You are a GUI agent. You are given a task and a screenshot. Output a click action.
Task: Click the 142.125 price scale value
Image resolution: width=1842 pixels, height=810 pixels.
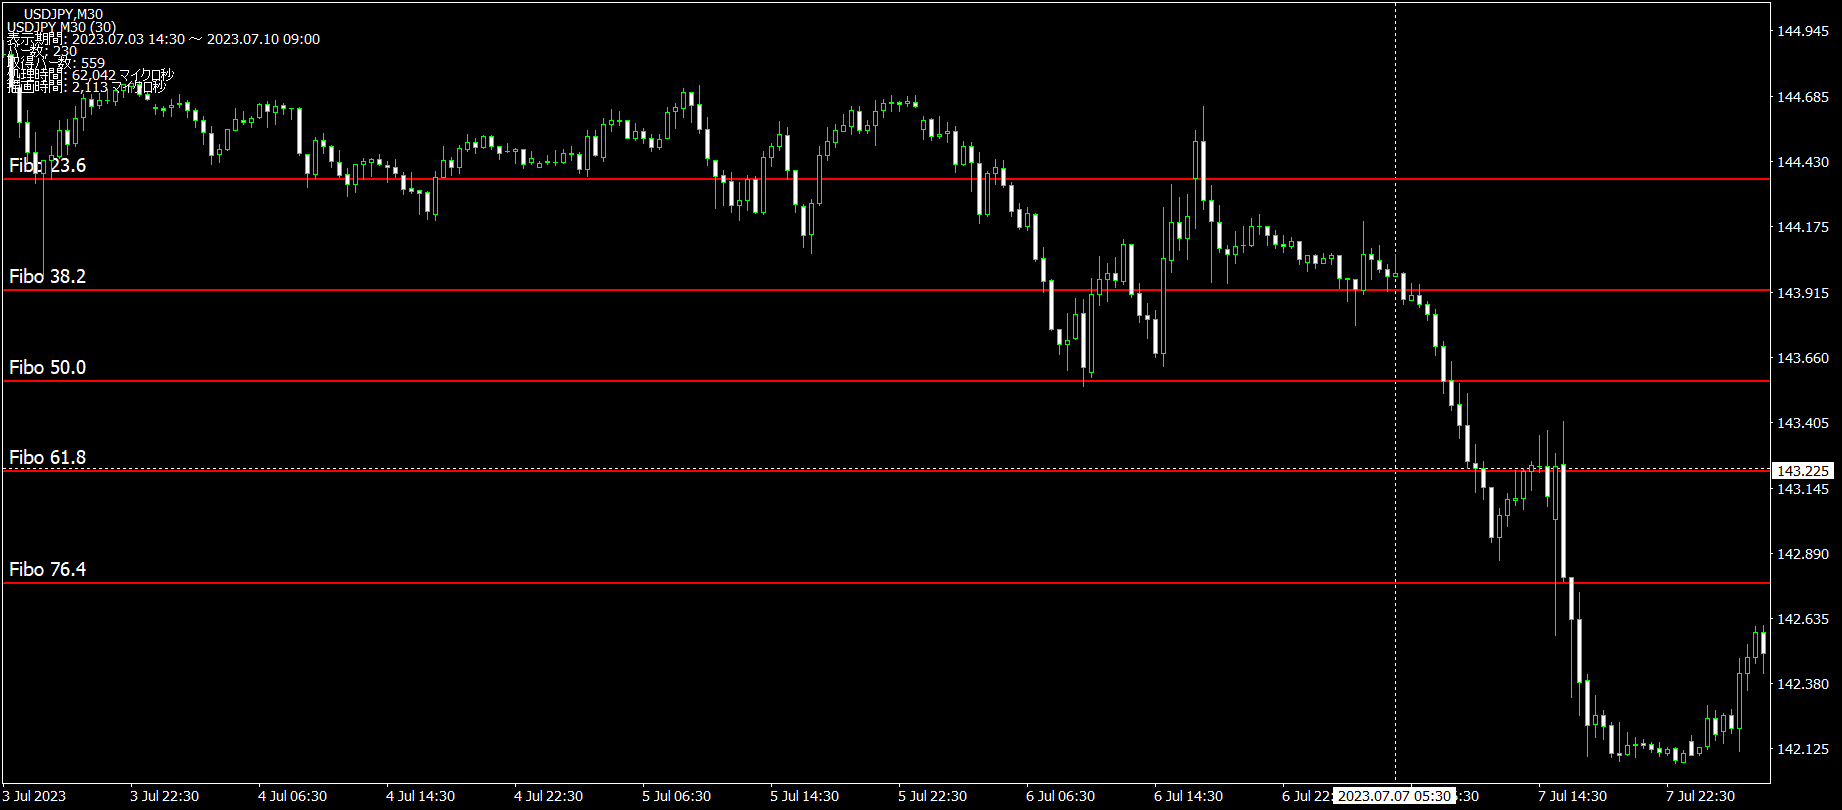click(x=1802, y=749)
